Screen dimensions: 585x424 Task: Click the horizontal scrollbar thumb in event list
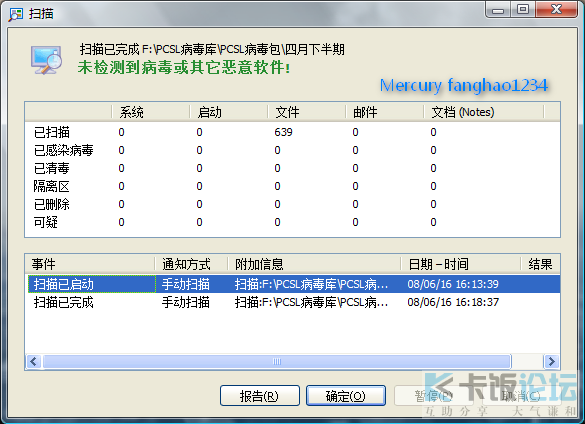coord(276,361)
